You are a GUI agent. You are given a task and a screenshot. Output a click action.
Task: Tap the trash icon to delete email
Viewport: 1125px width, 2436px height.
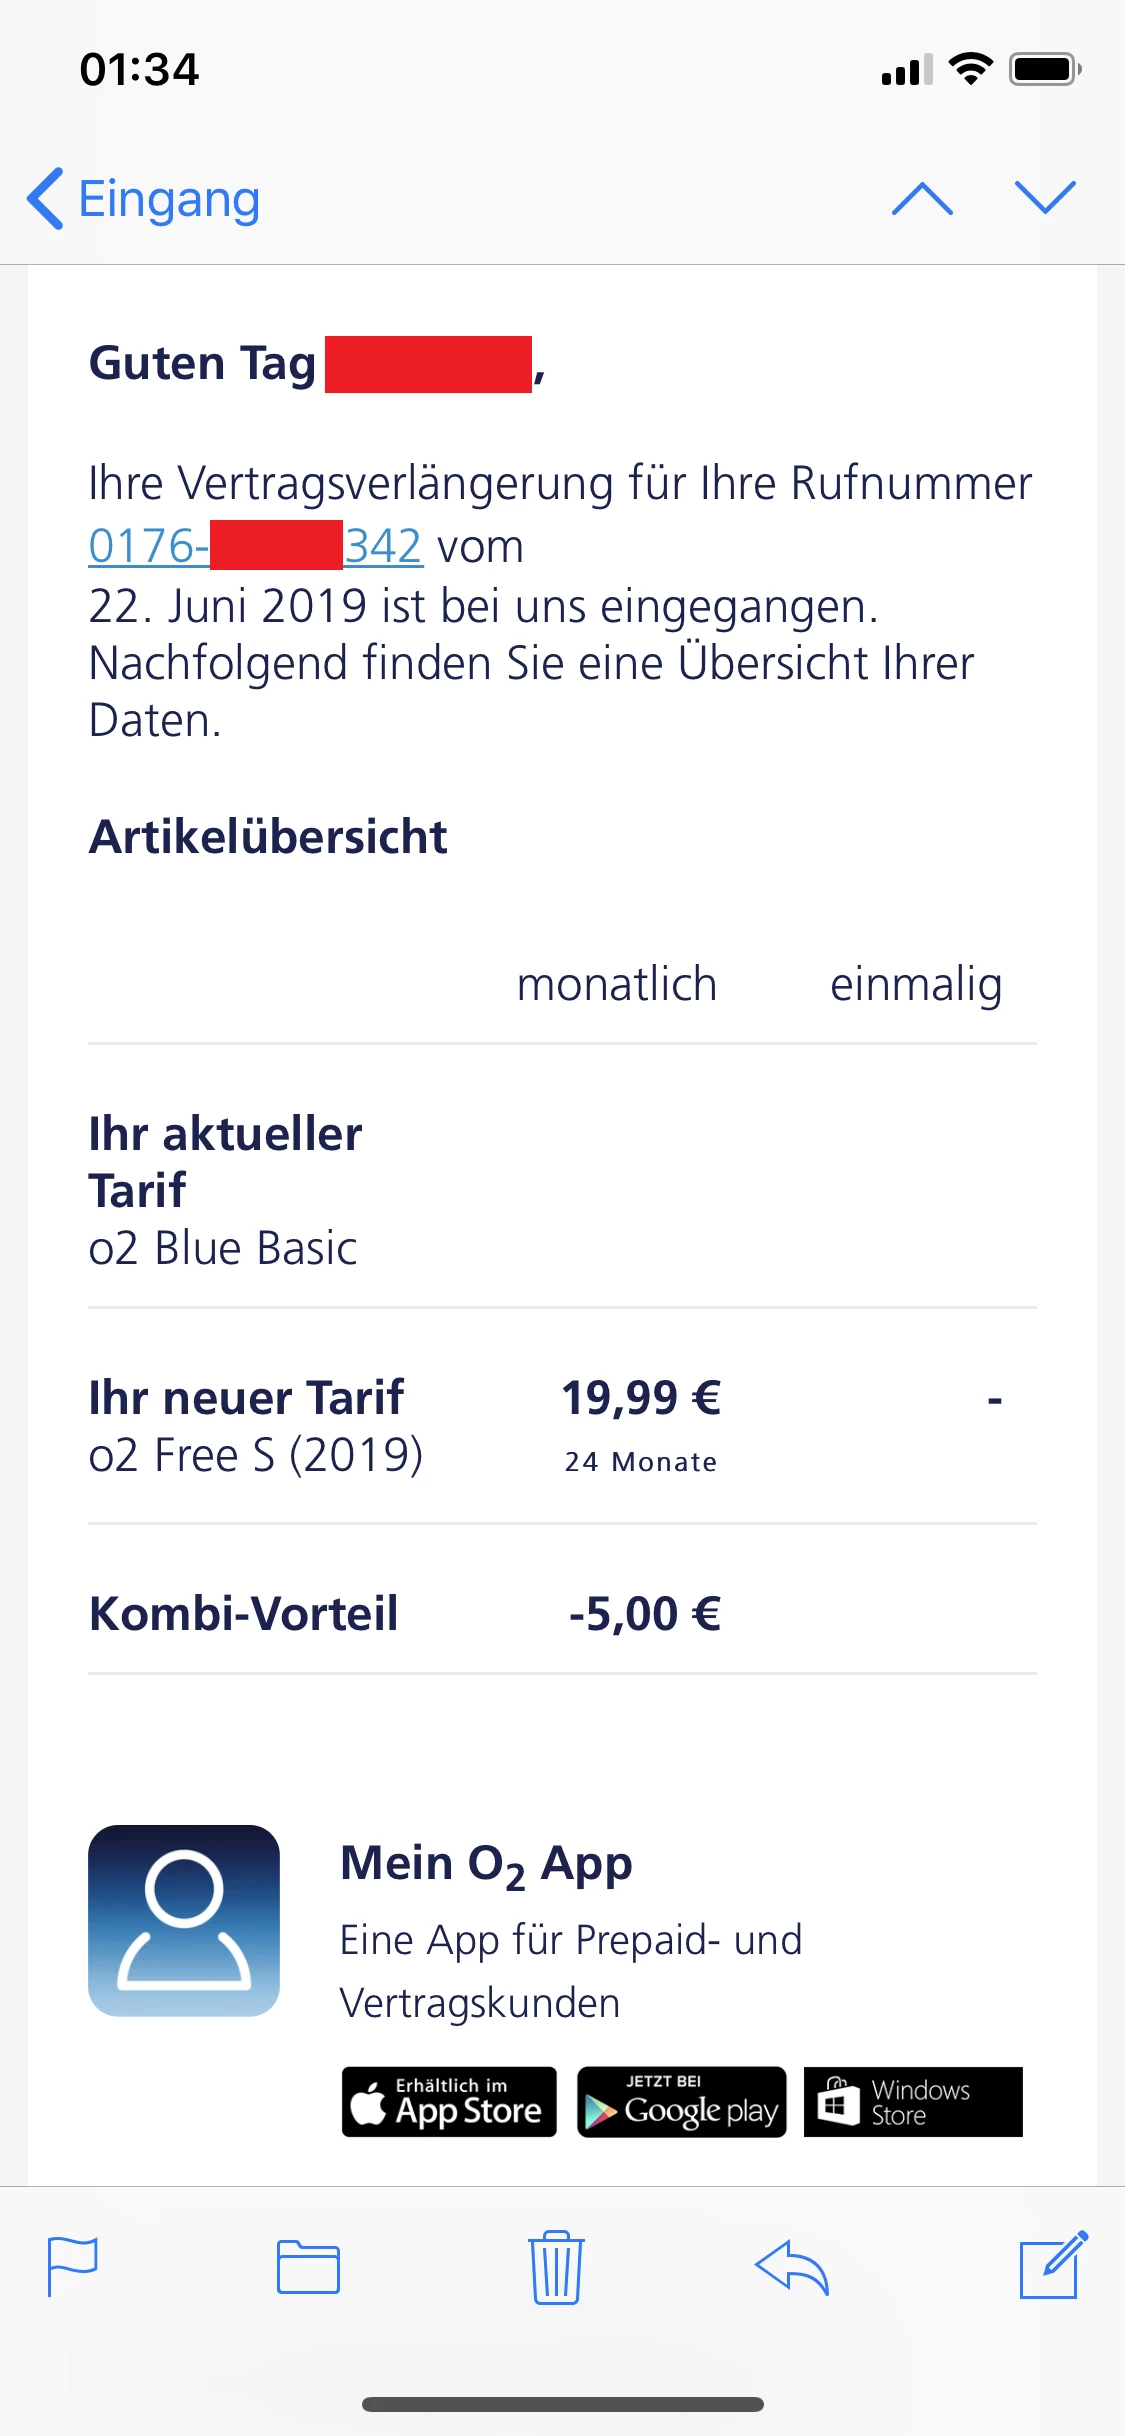(x=556, y=2266)
